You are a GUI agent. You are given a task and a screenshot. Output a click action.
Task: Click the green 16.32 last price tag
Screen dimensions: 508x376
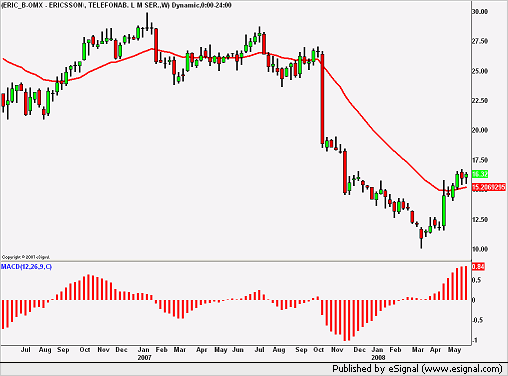coord(480,174)
